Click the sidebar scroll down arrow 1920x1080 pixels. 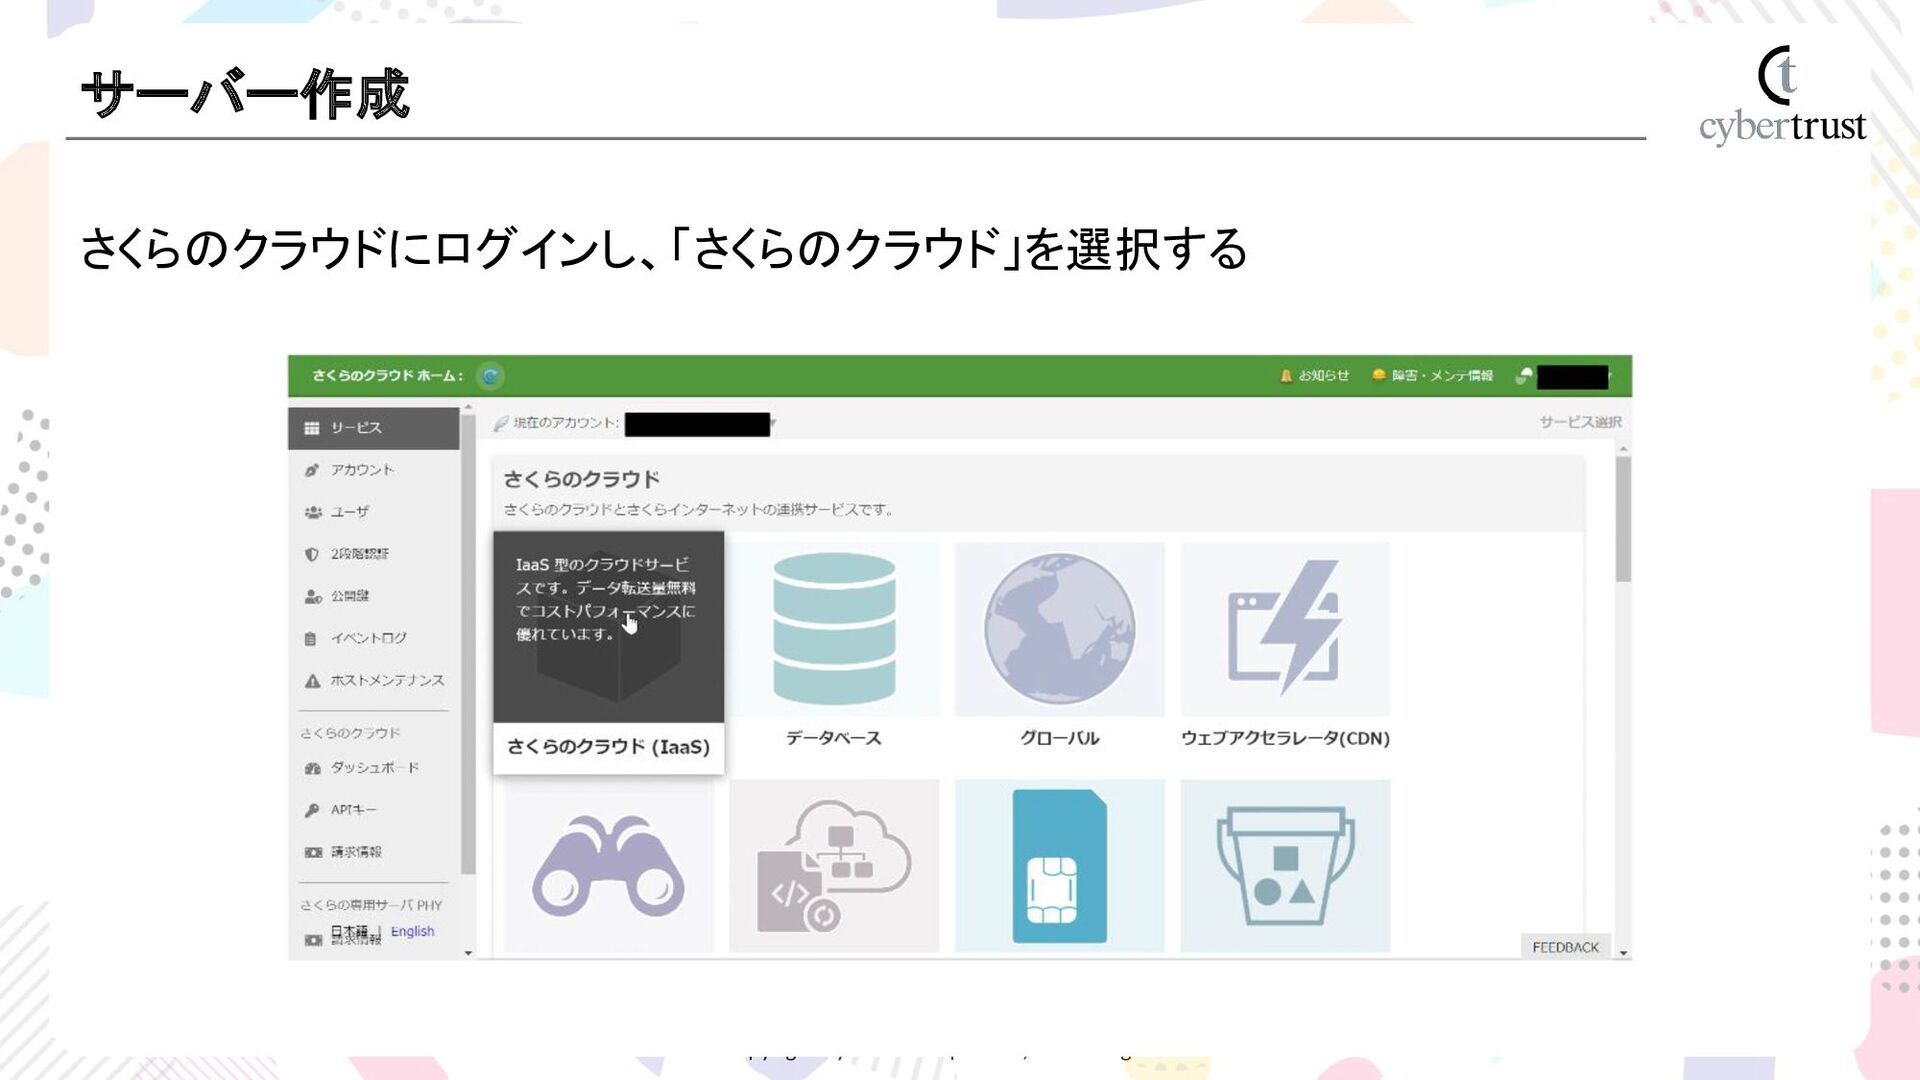(x=468, y=953)
